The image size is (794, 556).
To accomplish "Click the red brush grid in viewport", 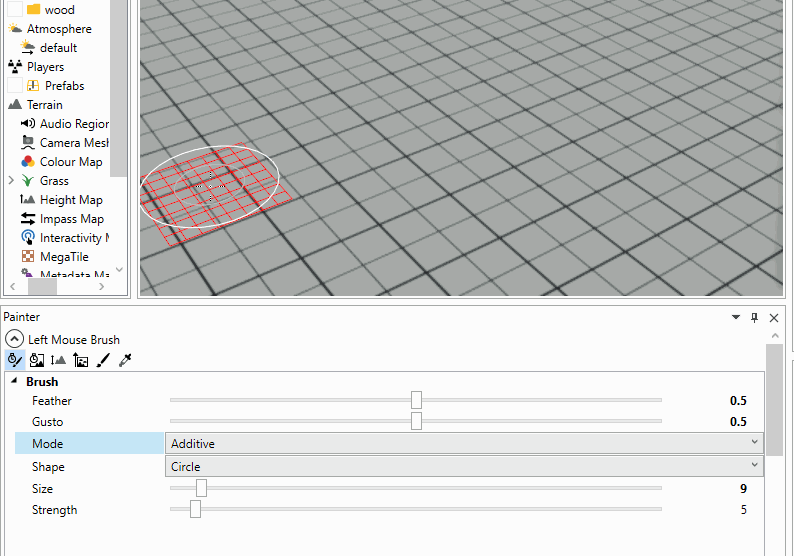I will pos(216,194).
